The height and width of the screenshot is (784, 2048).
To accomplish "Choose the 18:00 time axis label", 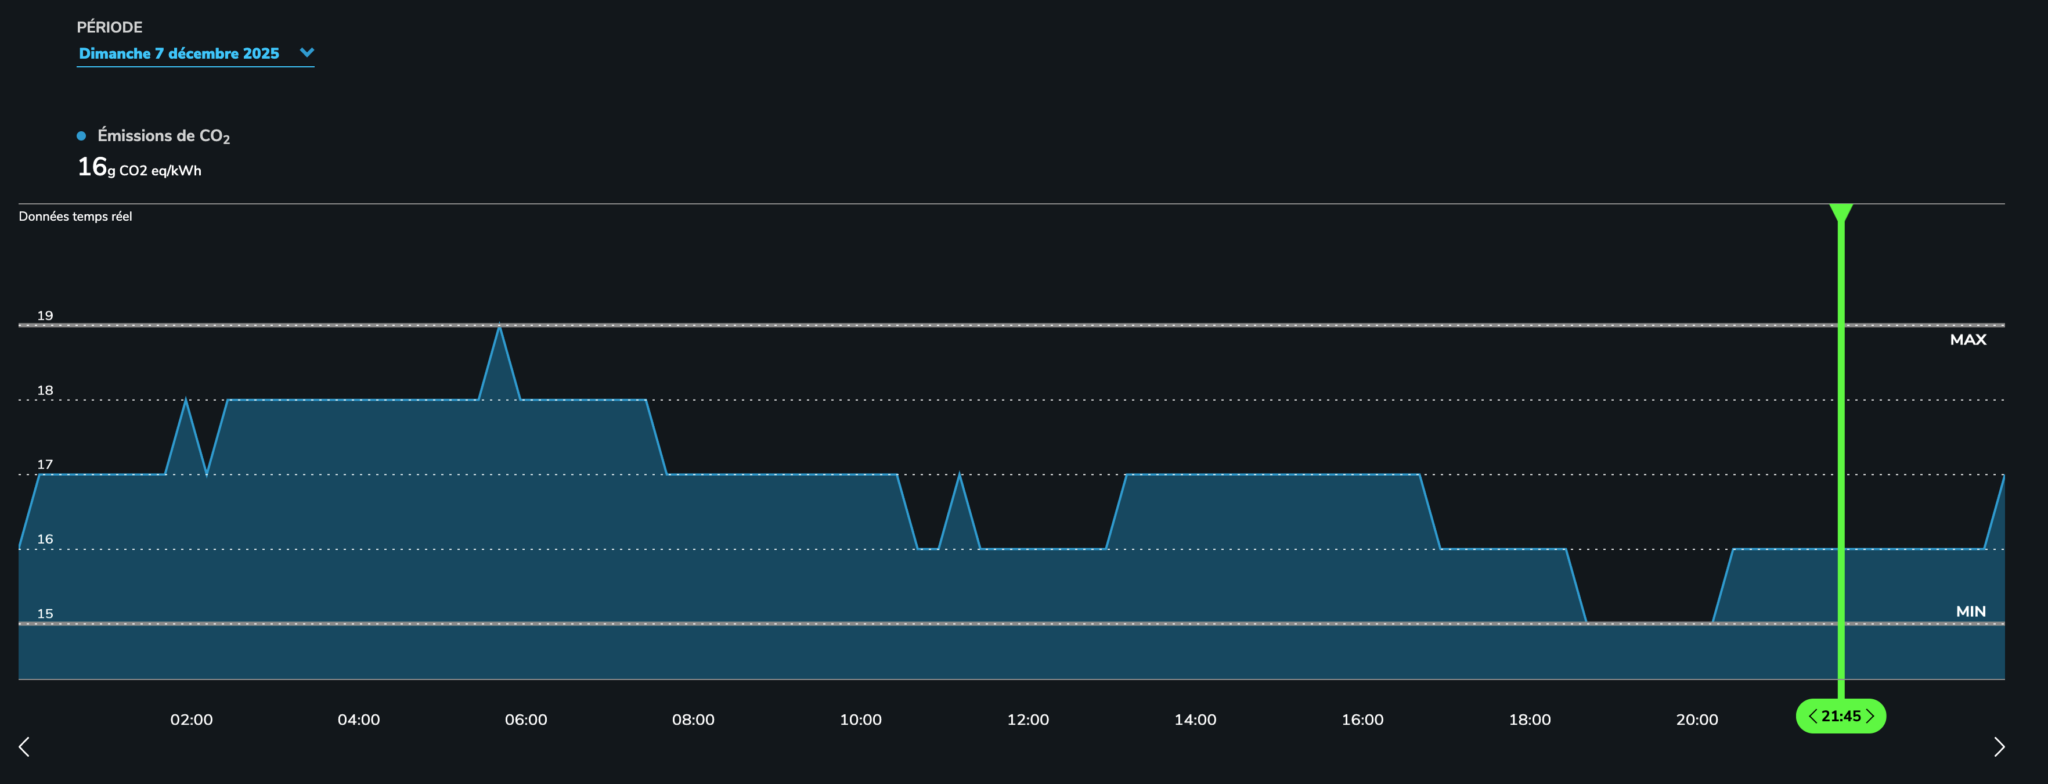I will click(x=1530, y=720).
